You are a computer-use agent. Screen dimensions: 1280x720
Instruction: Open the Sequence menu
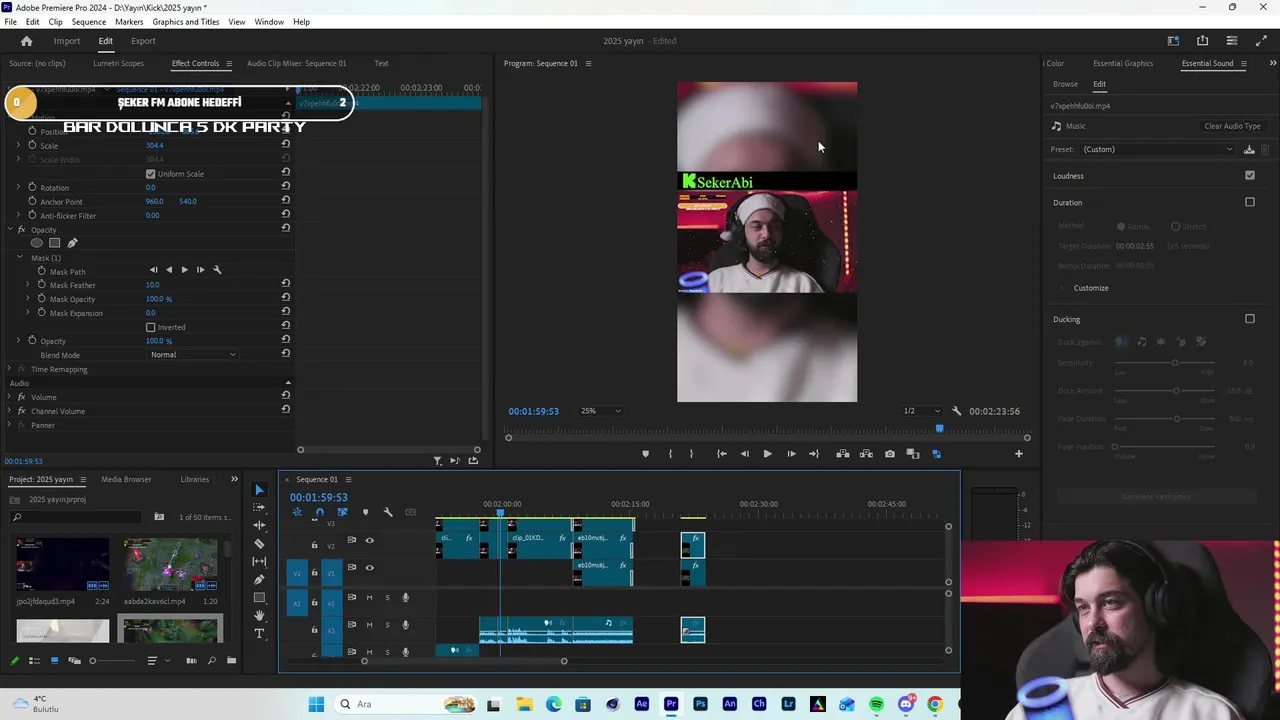click(88, 22)
